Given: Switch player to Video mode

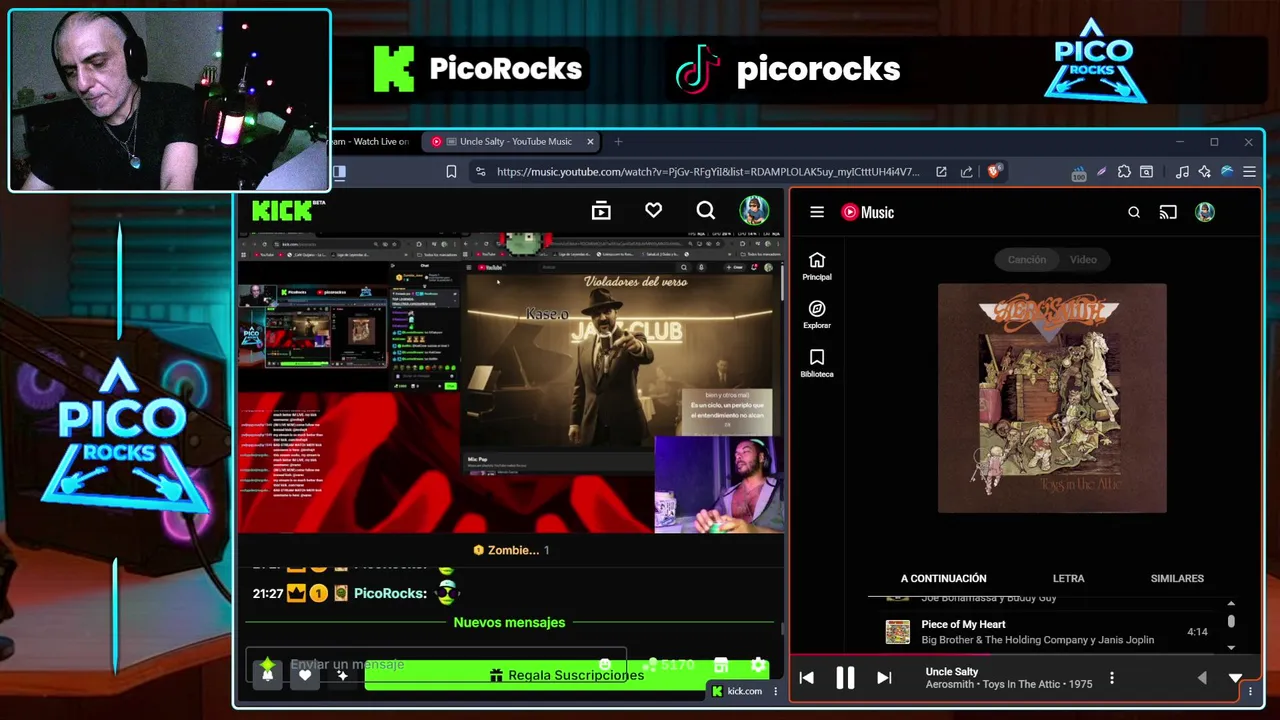Looking at the screenshot, I should point(1083,260).
